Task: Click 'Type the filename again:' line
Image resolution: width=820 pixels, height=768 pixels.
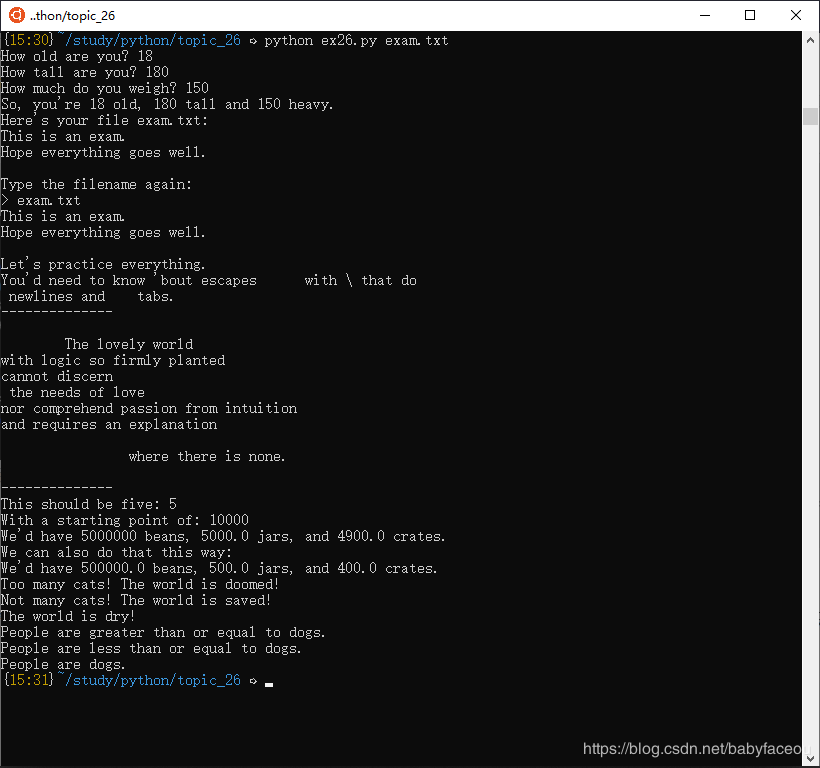Action: coord(96,185)
